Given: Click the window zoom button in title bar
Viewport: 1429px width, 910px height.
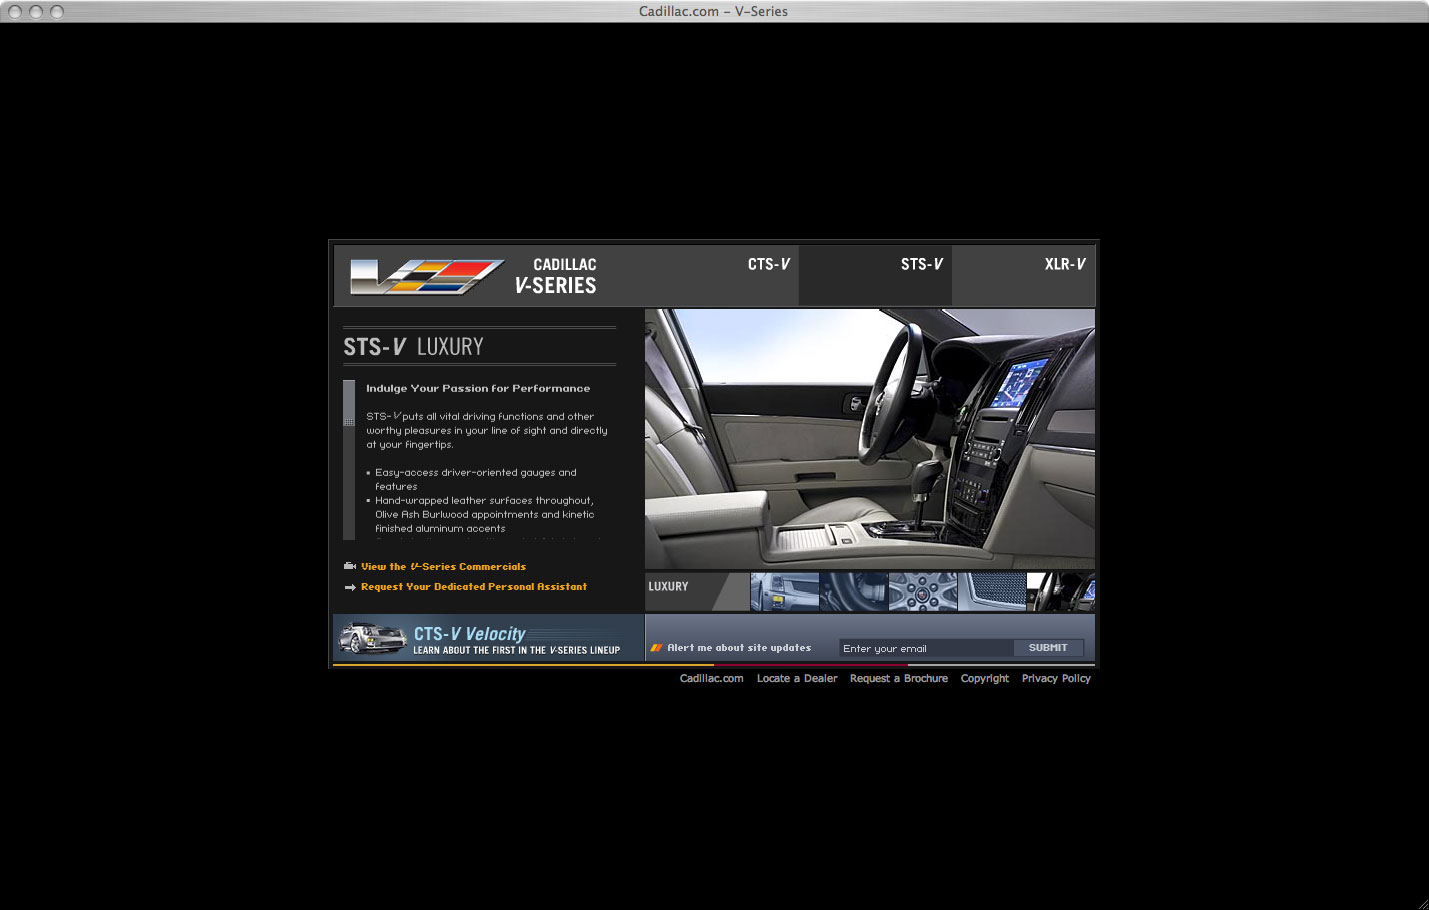Looking at the screenshot, I should coord(57,12).
